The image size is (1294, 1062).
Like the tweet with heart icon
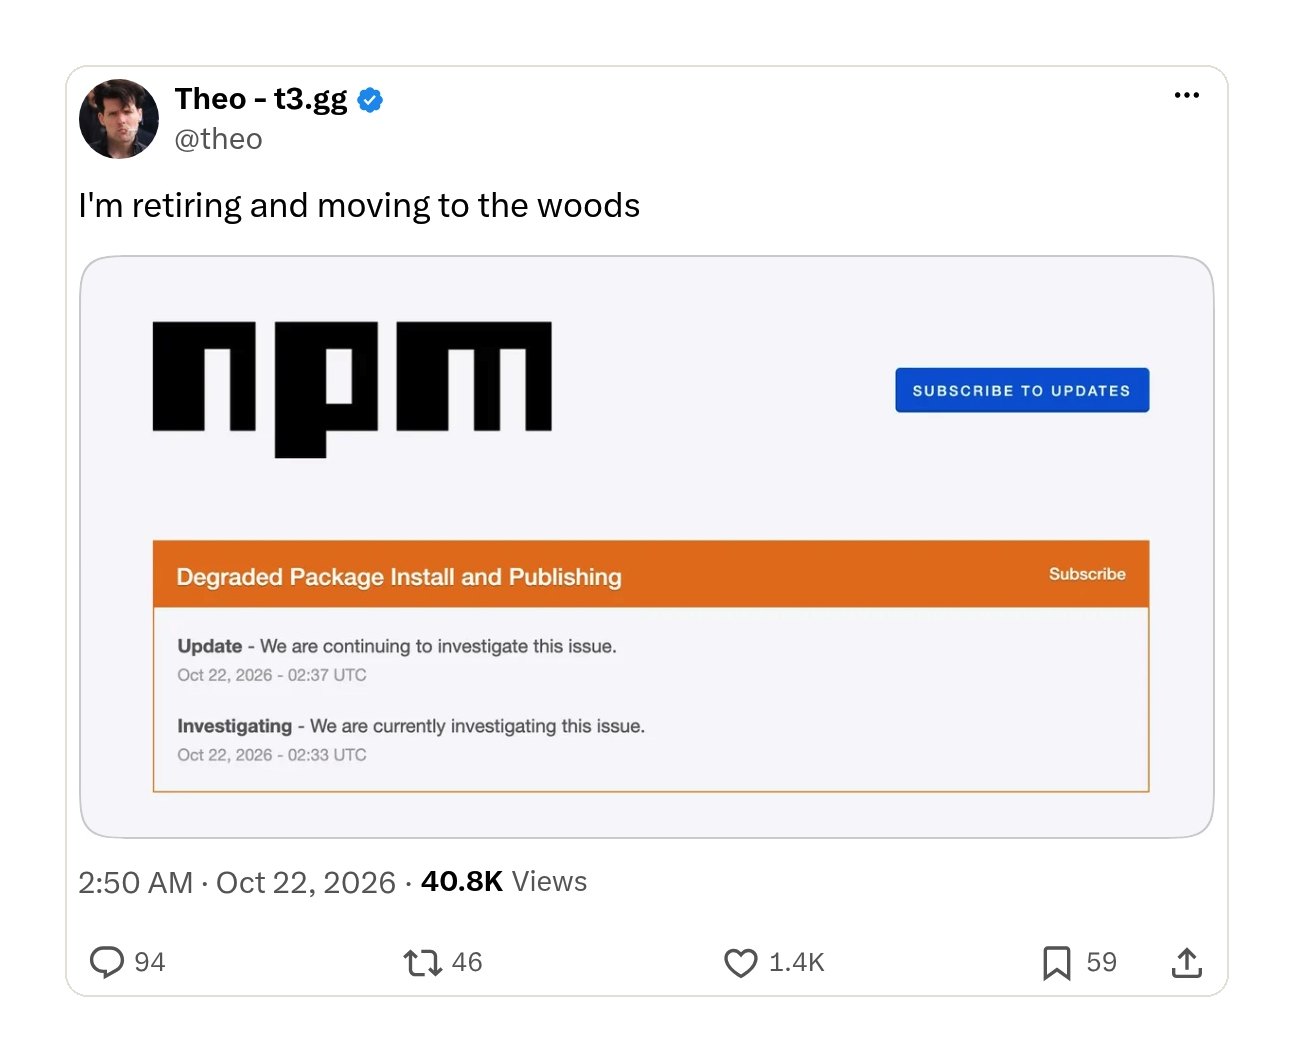point(740,963)
